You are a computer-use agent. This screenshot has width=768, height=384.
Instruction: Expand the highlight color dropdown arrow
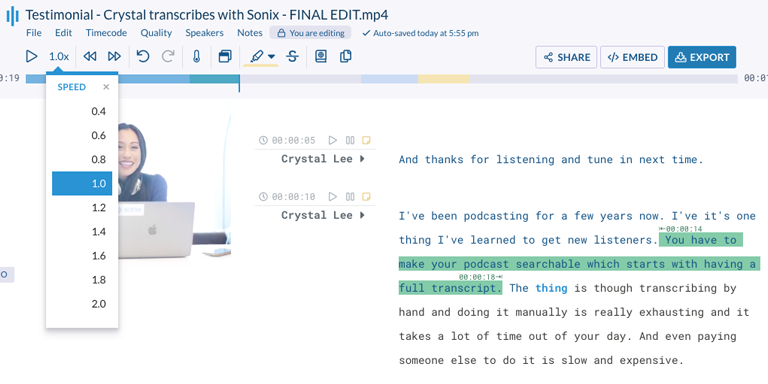pyautogui.click(x=271, y=57)
